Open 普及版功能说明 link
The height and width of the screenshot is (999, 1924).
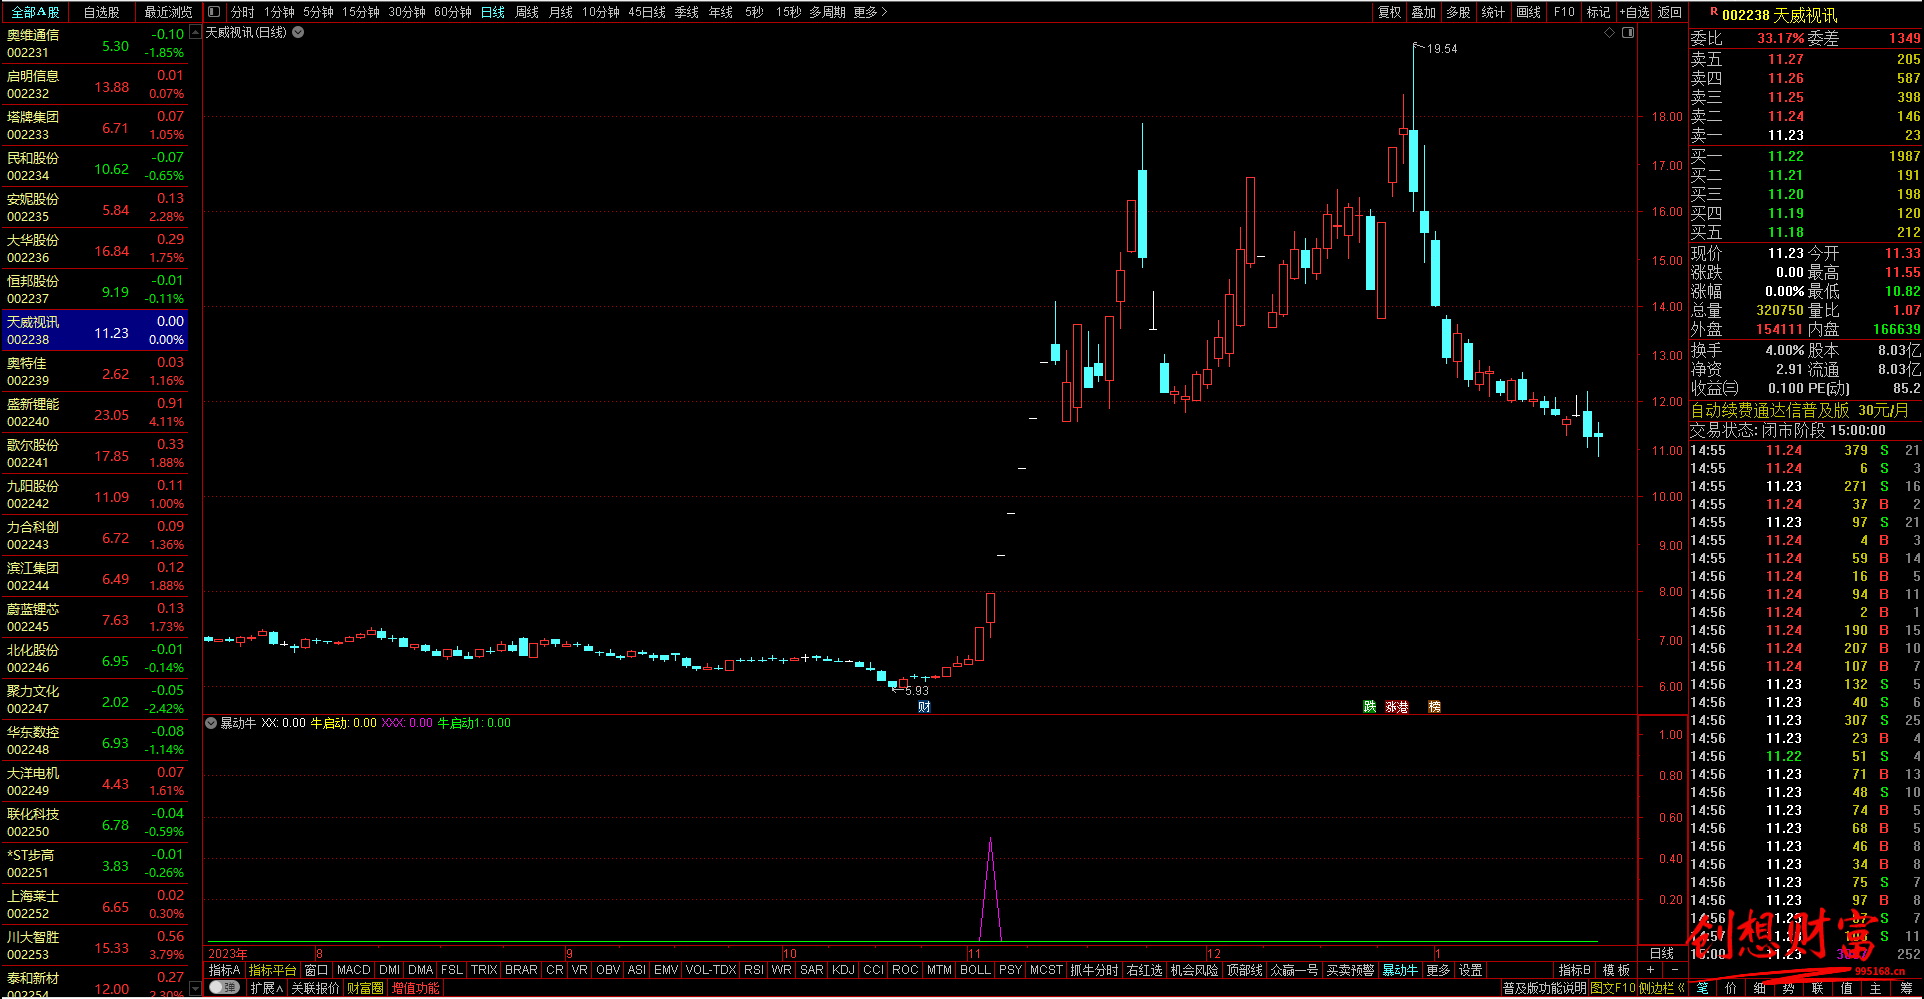1544,988
